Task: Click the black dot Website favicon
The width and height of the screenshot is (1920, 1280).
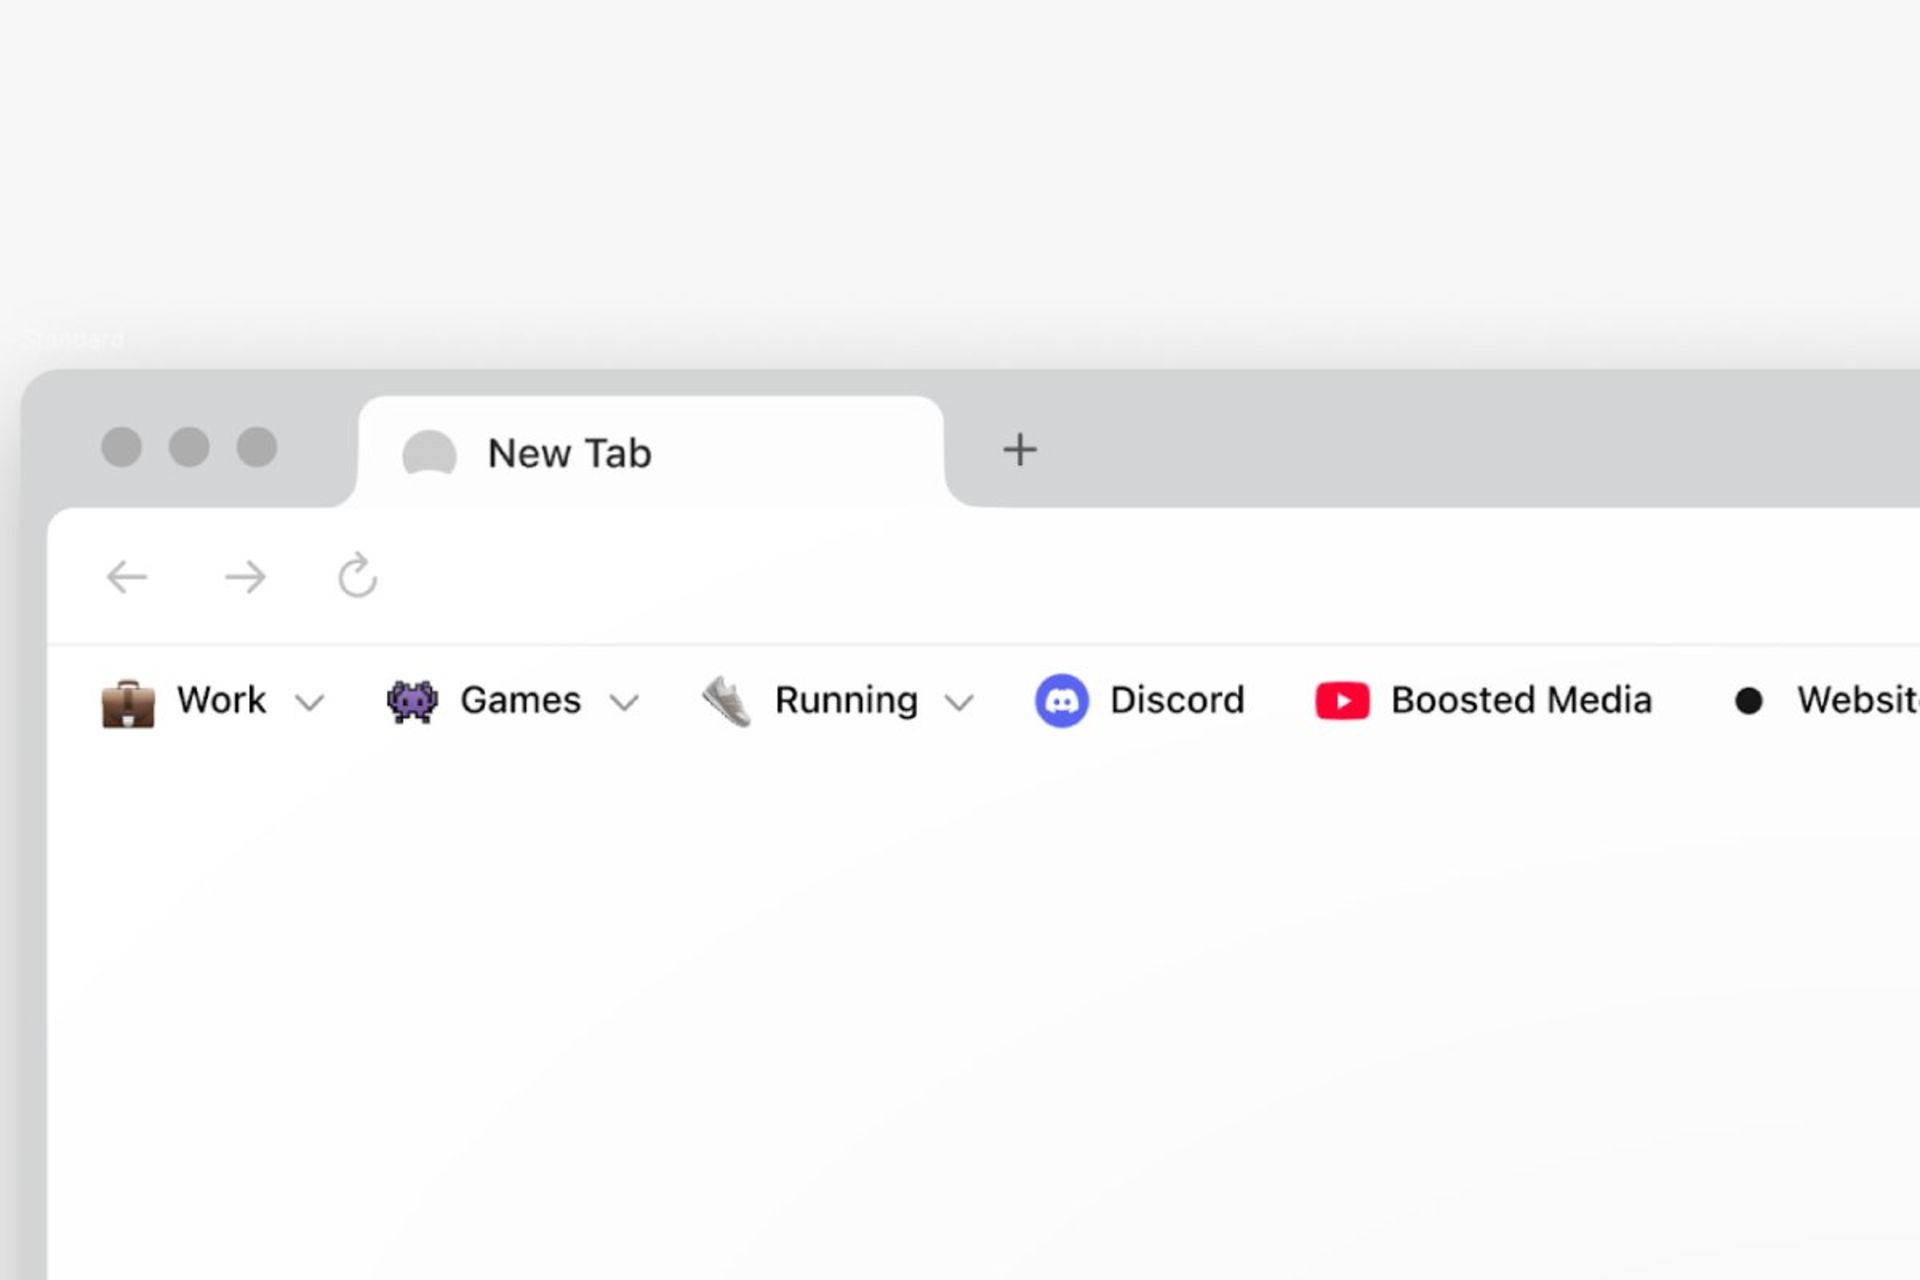Action: coord(1748,702)
